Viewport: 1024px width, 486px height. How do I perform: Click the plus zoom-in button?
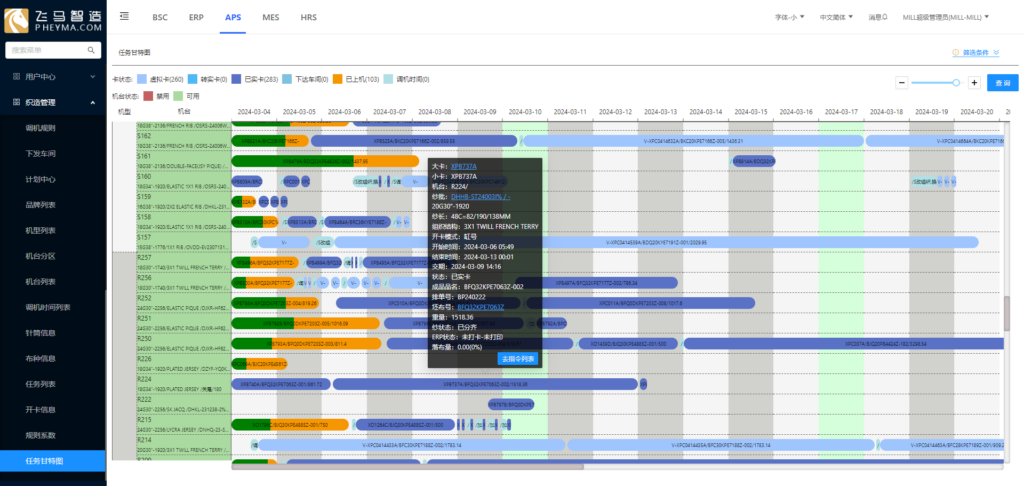[974, 82]
